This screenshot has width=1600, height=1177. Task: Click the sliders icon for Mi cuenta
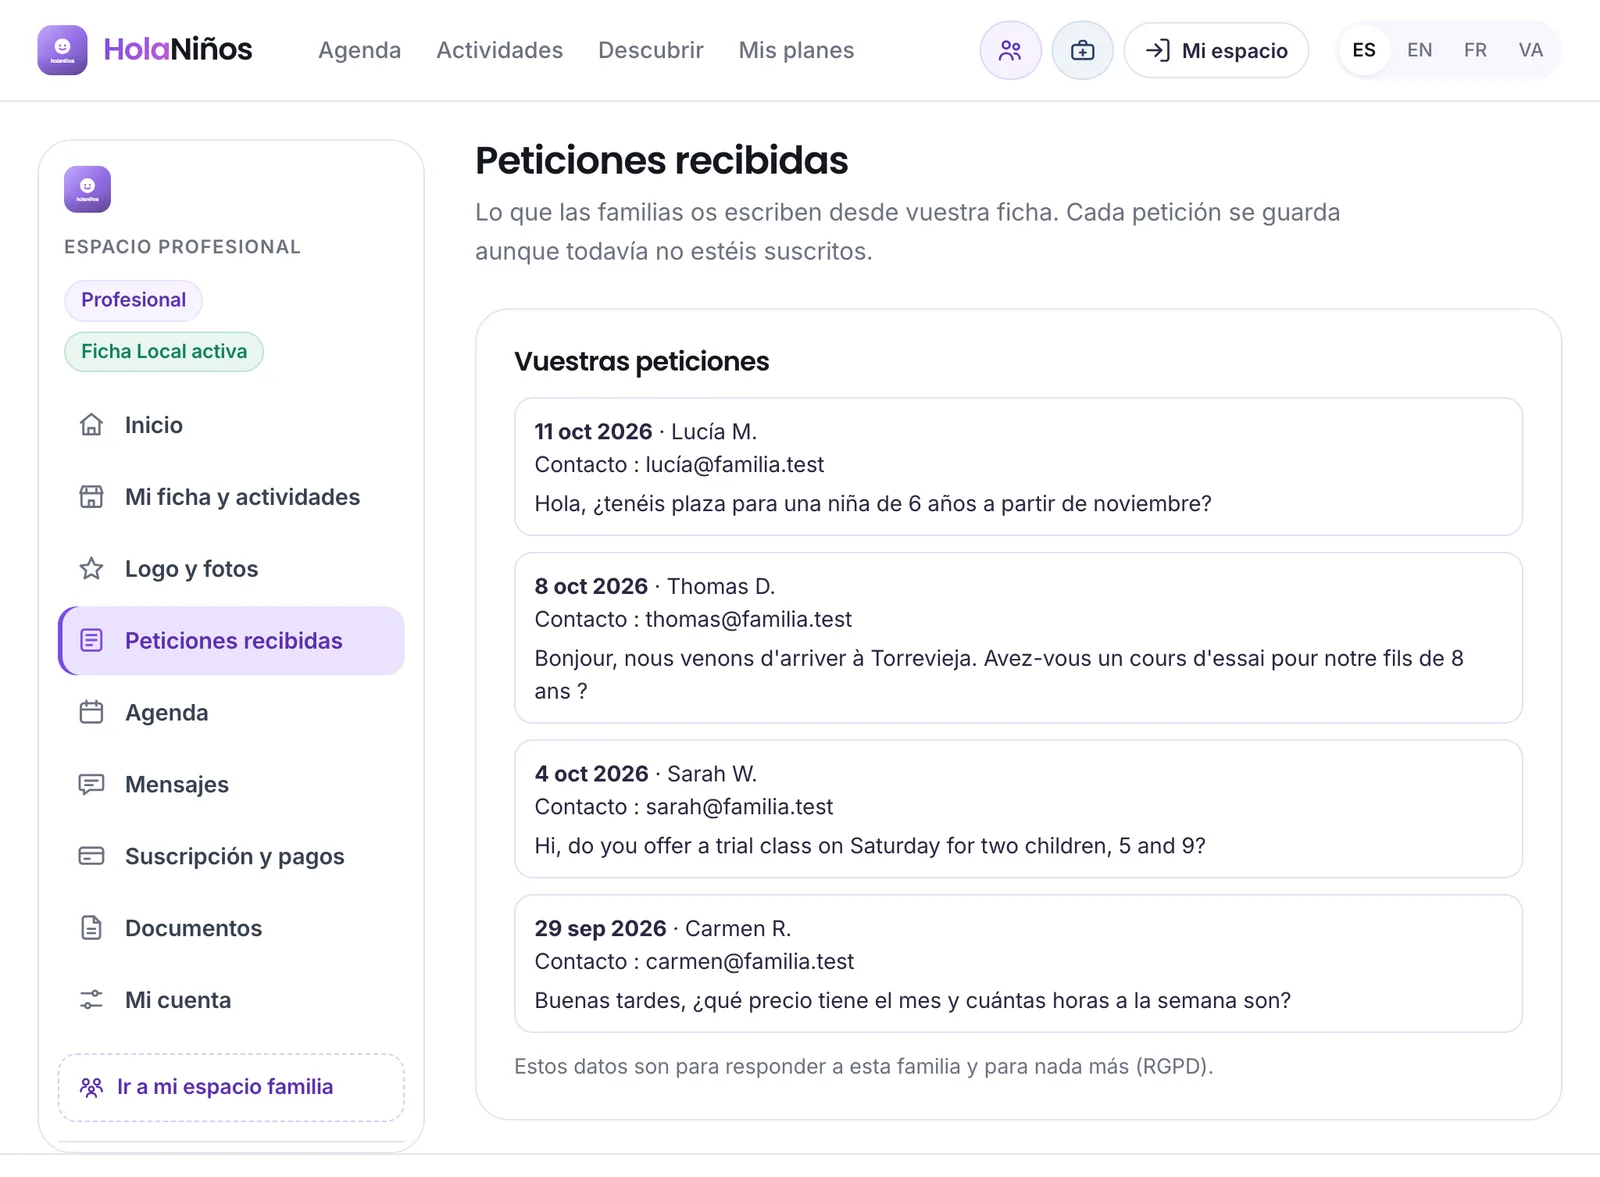click(91, 1001)
